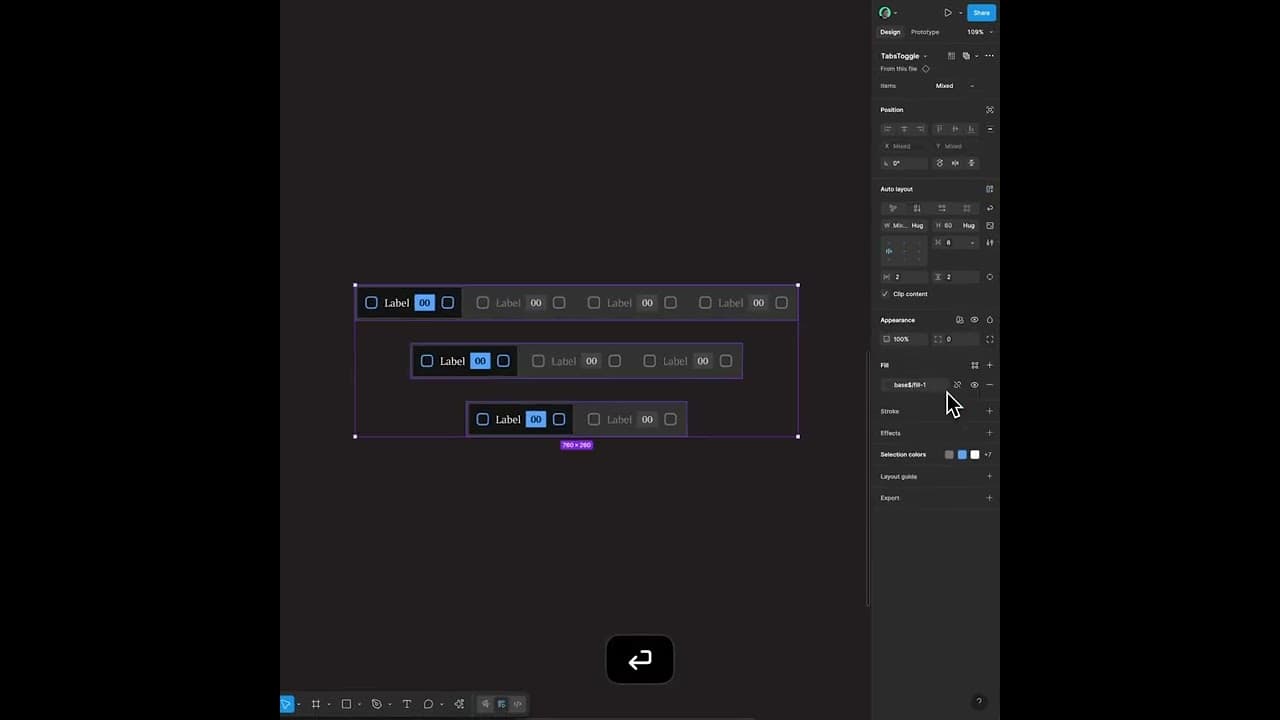This screenshot has height=720, width=1280.
Task: Switch to Dev Mode code icon
Action: point(517,704)
